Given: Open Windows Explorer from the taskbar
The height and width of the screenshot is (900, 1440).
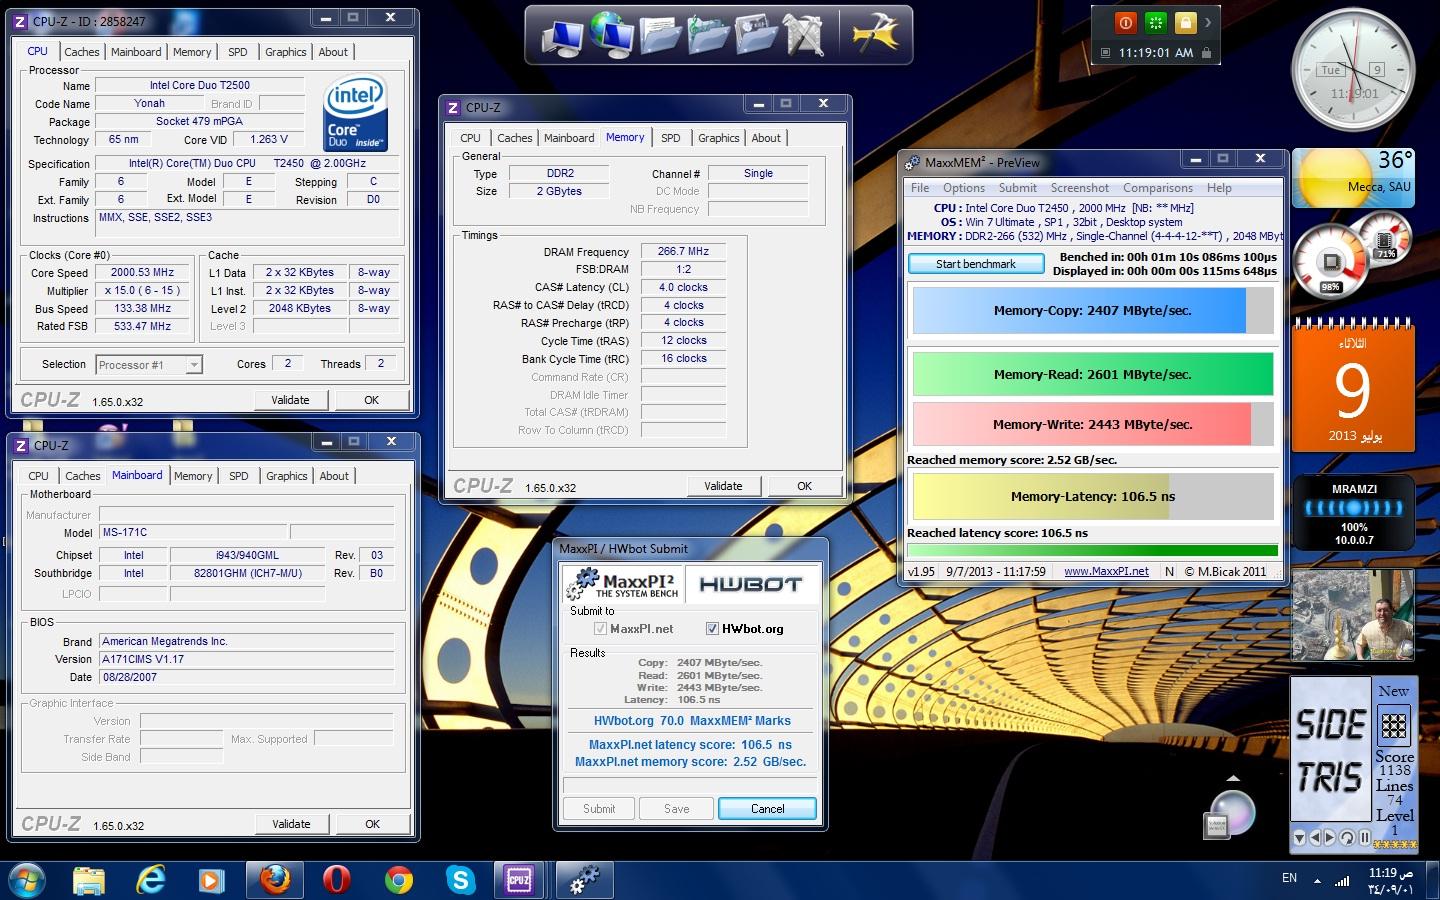Looking at the screenshot, I should [89, 879].
